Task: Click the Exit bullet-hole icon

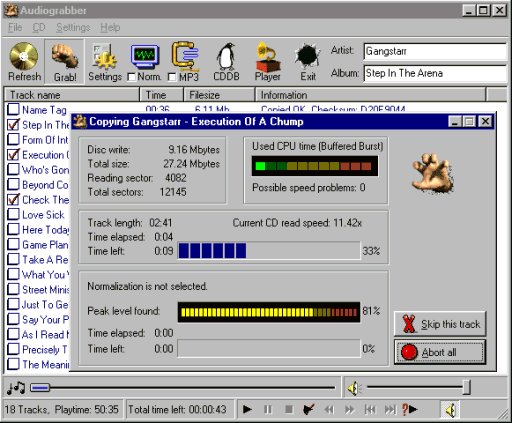Action: (307, 56)
